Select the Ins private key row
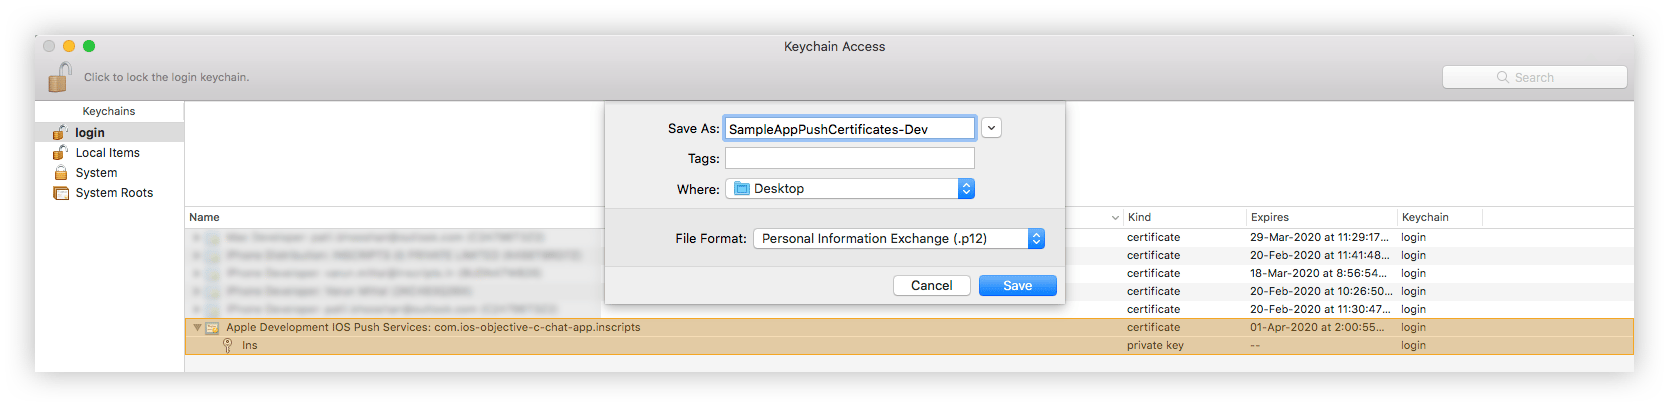The width and height of the screenshot is (1669, 410). (909, 345)
